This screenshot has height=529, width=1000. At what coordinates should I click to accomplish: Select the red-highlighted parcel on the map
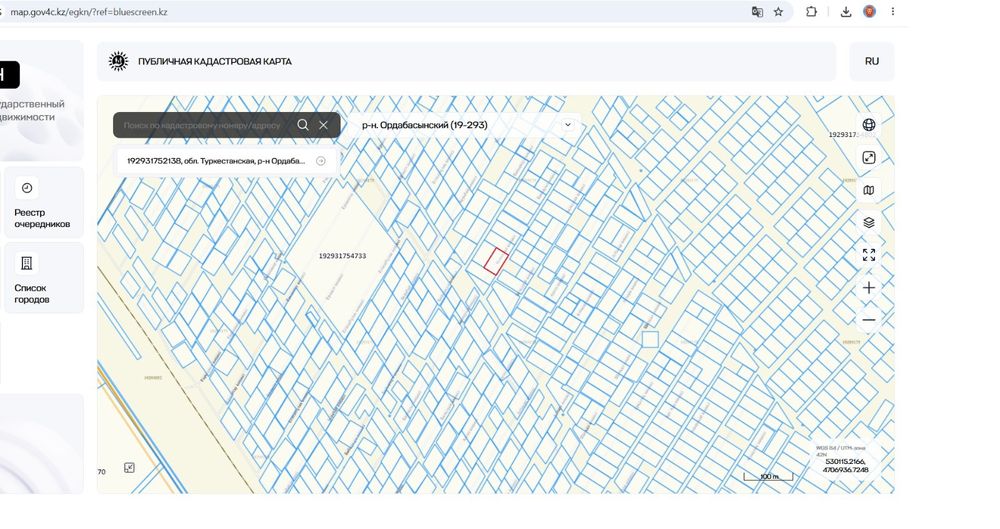[496, 262]
